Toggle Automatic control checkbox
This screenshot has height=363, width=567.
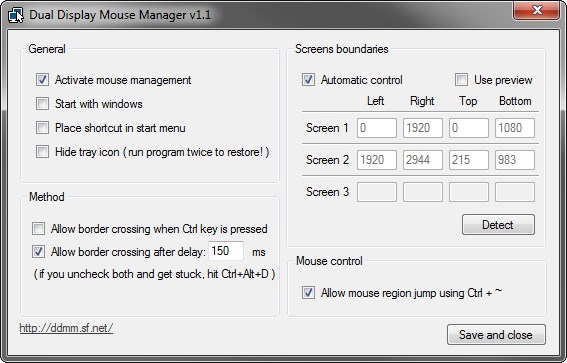coord(308,80)
